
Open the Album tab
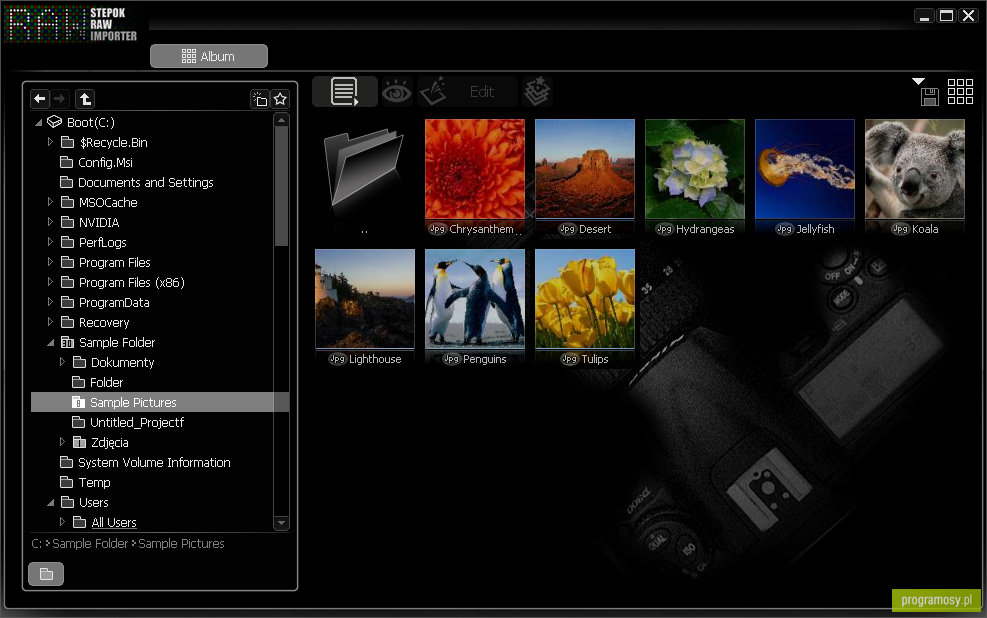pyautogui.click(x=209, y=56)
